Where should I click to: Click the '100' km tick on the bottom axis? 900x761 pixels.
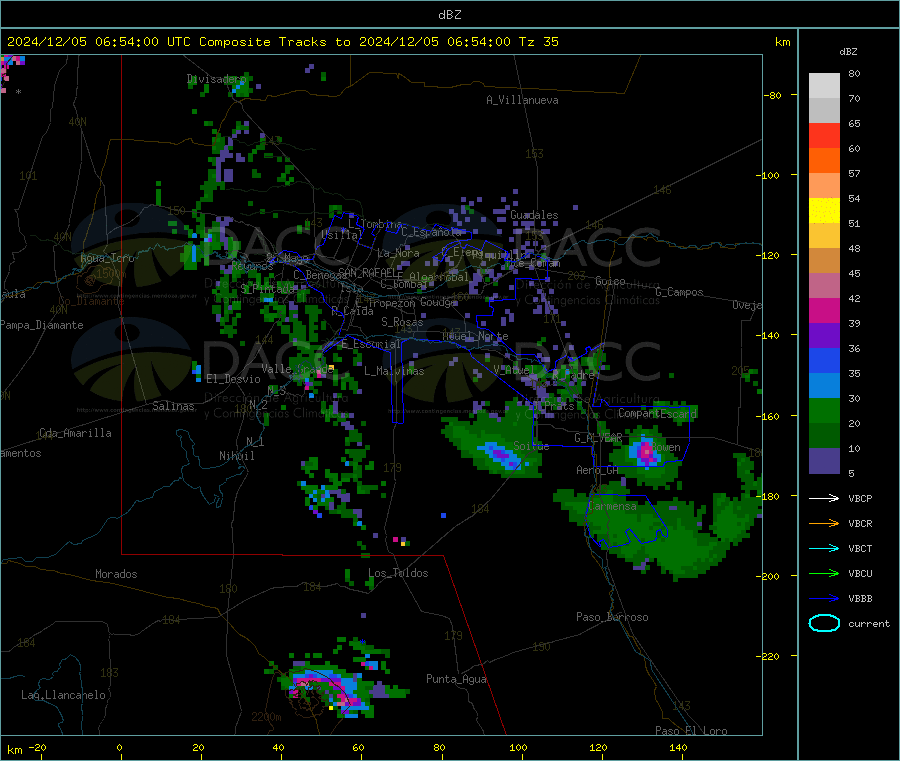click(x=518, y=747)
